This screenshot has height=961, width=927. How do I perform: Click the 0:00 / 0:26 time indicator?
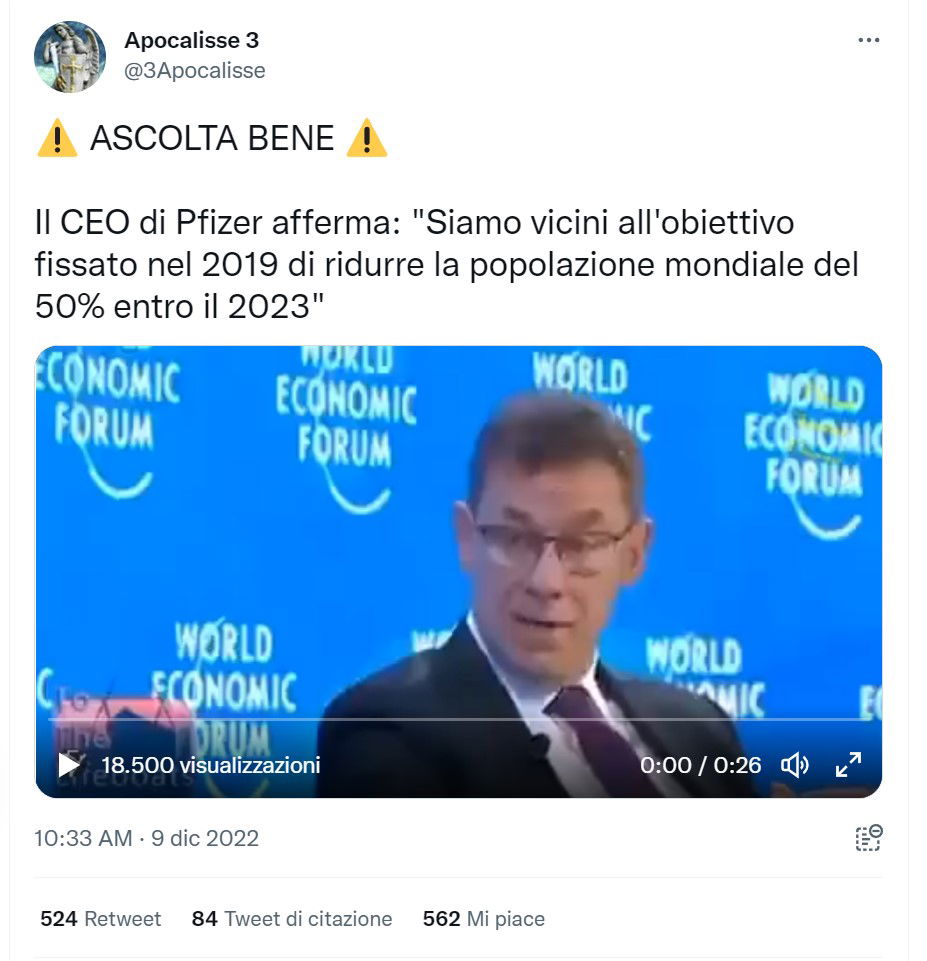[700, 765]
